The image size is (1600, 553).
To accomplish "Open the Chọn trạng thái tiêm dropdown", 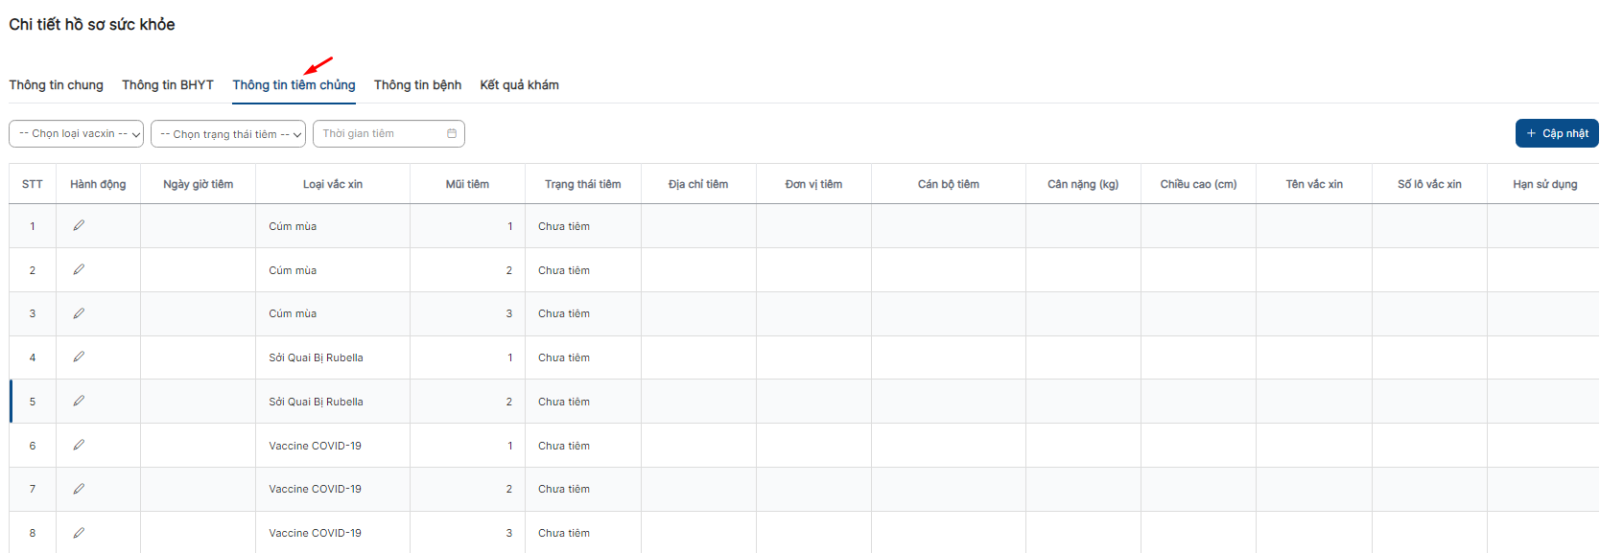I will [x=229, y=134].
